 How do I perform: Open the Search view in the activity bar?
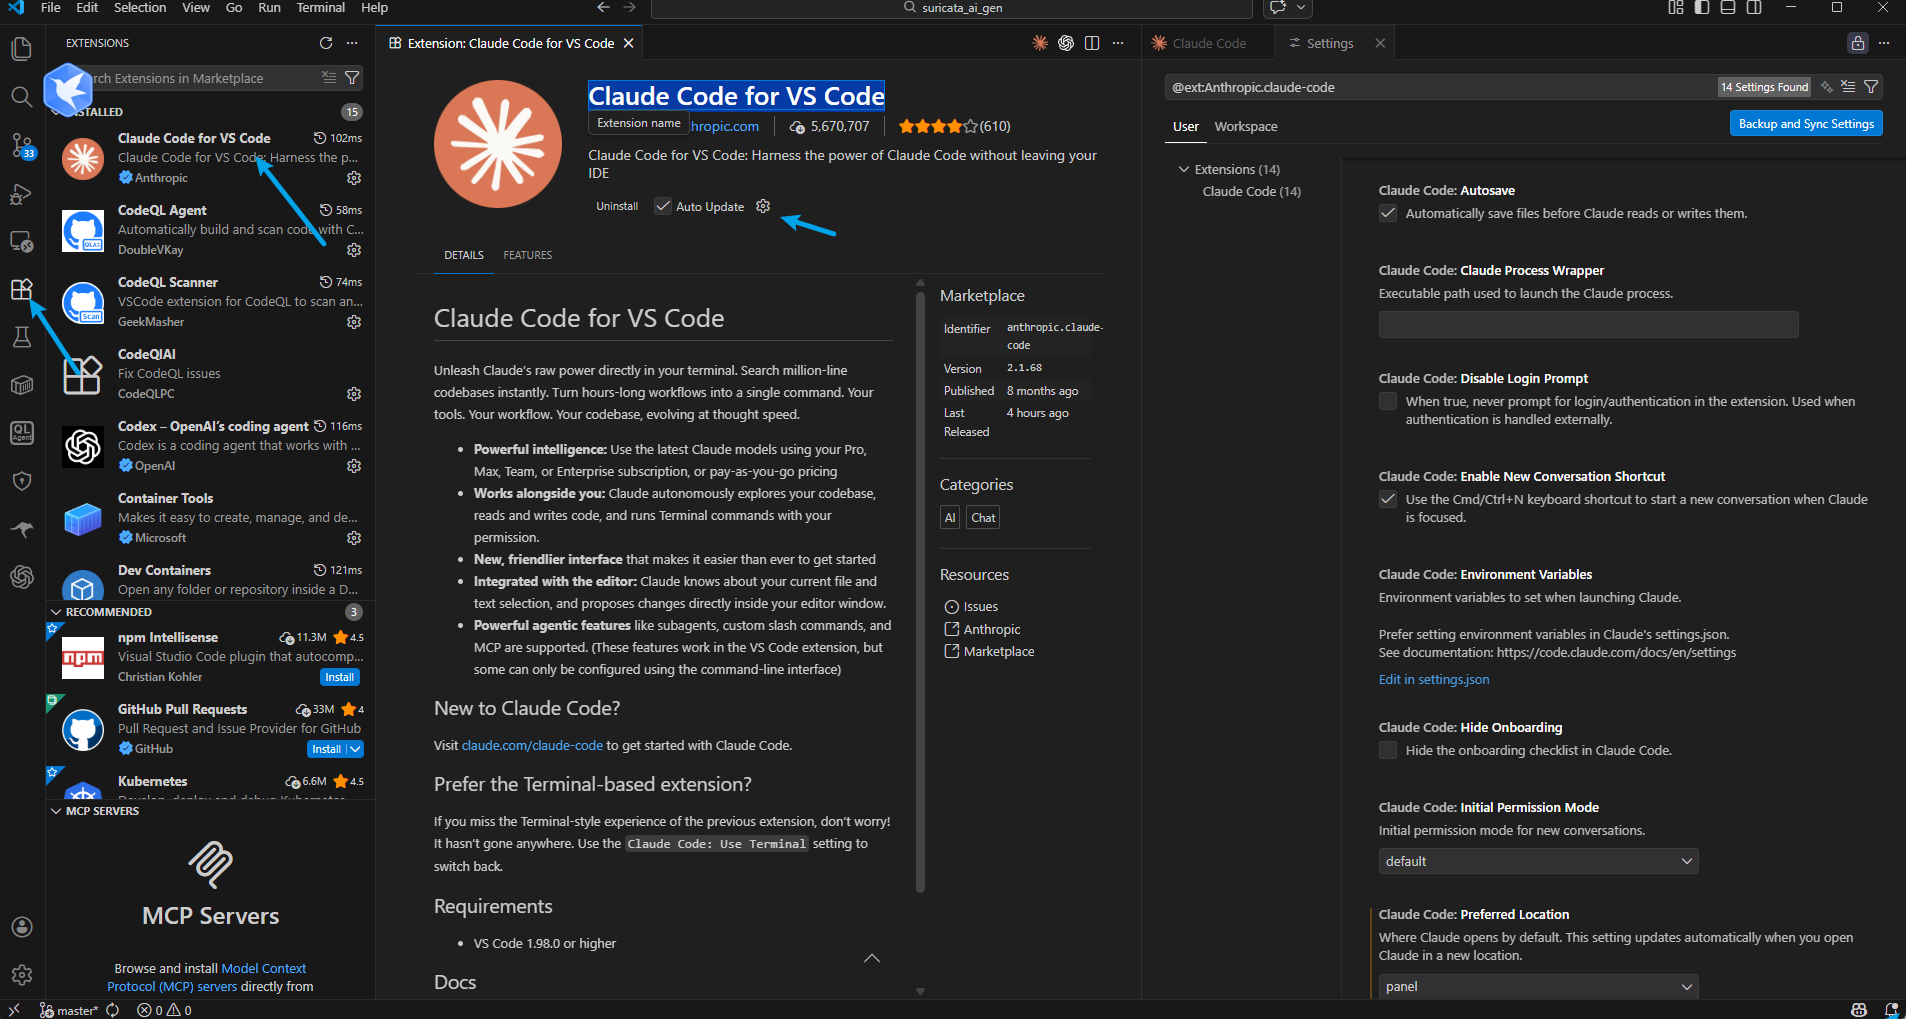(21, 96)
